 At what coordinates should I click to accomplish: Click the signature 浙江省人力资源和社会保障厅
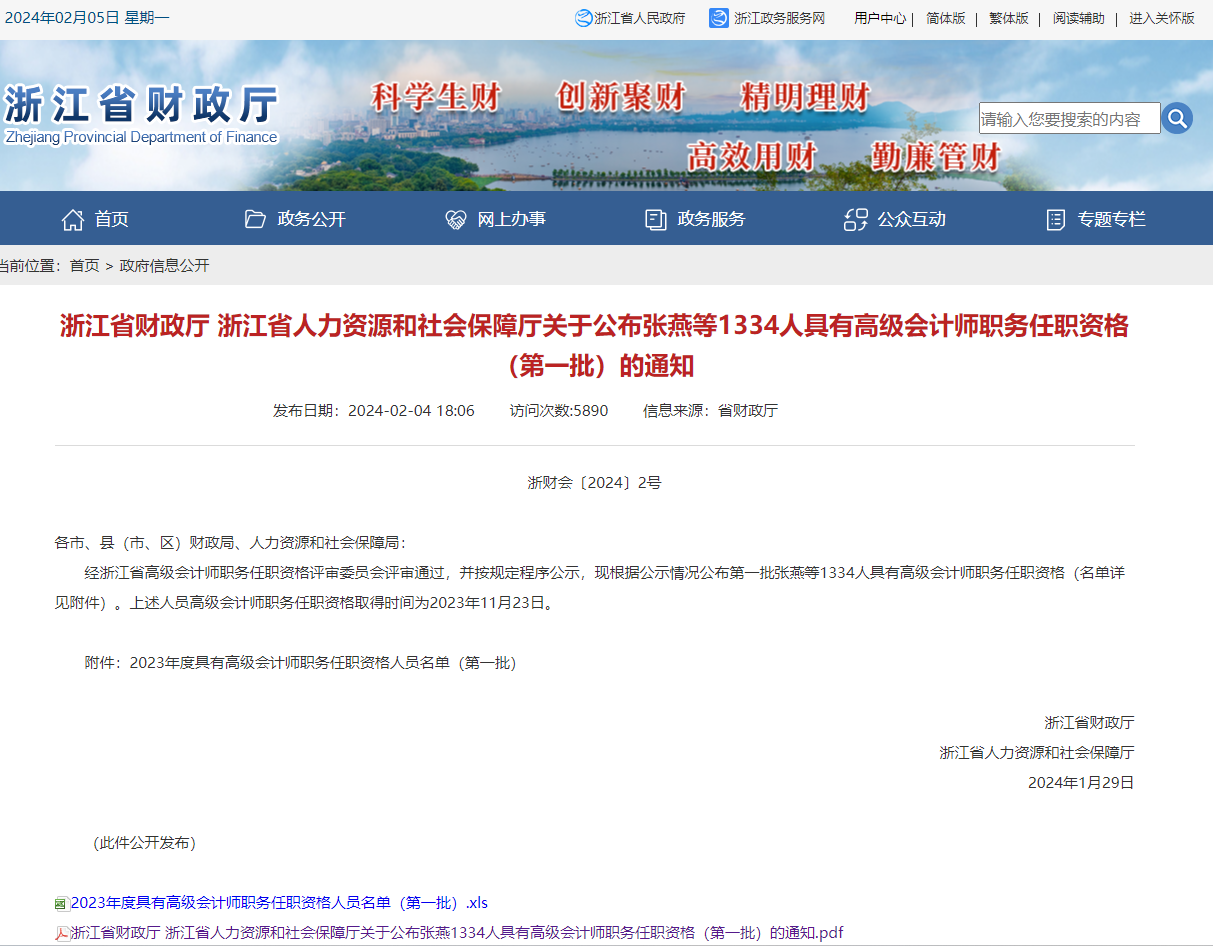1037,752
